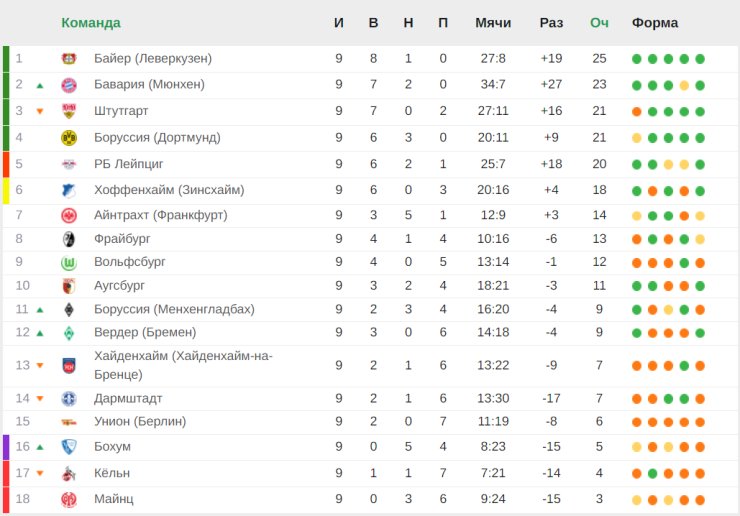Image resolution: width=740 pixels, height=516 pixels.
Task: Click the Bayer Leverkusen club logo
Action: [x=69, y=59]
